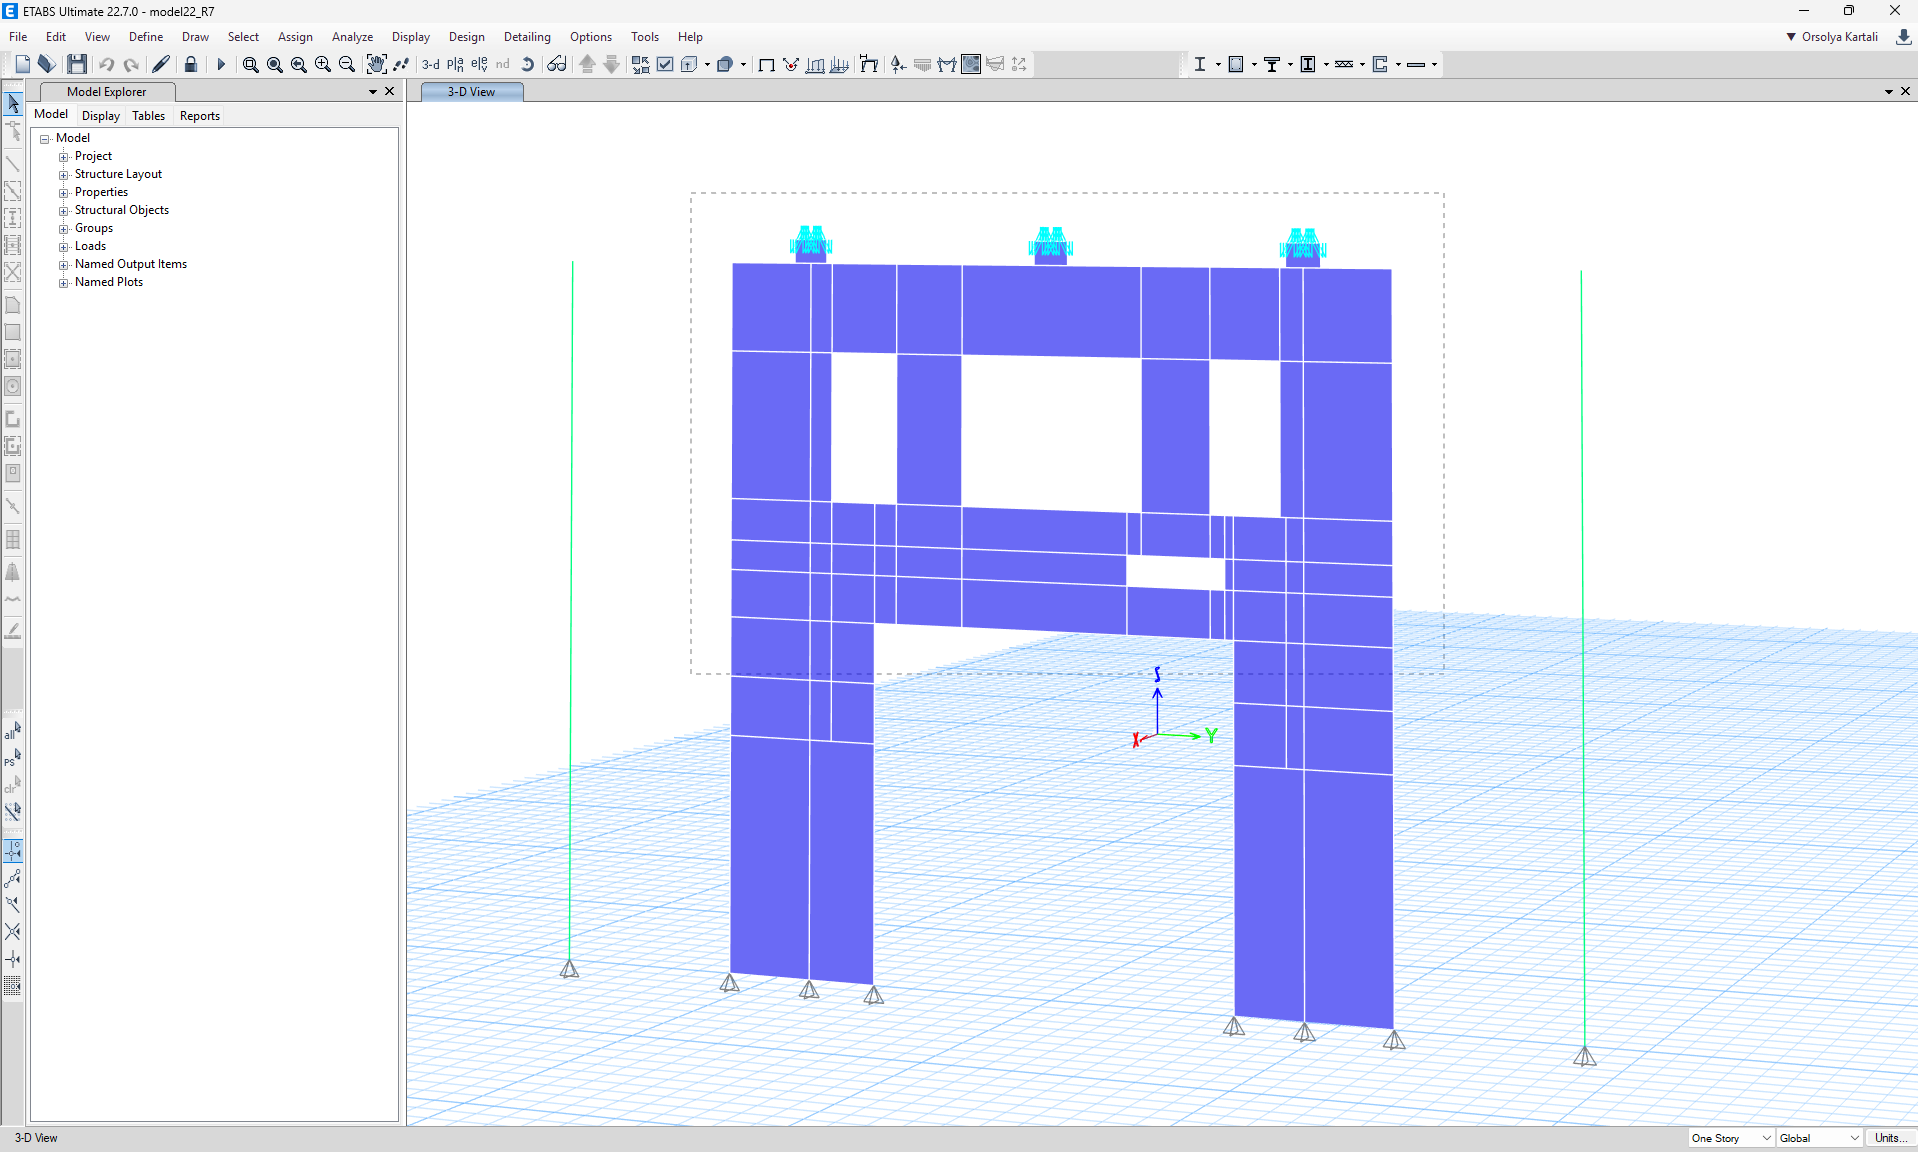
Task: Select the Pan hand tool
Action: pyautogui.click(x=375, y=64)
